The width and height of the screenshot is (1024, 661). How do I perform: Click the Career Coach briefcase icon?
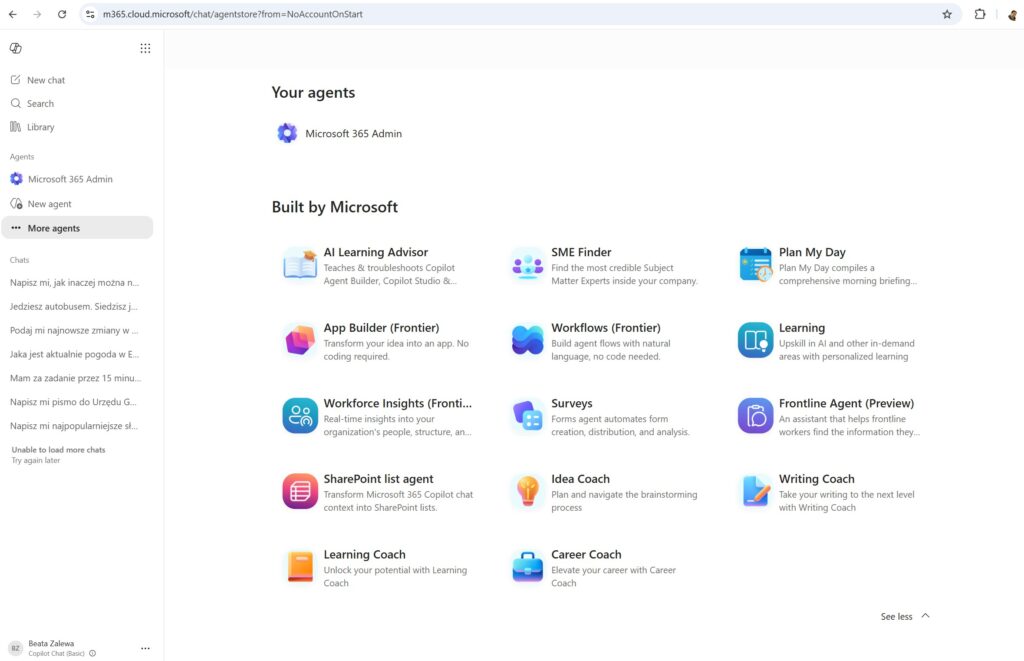click(528, 567)
